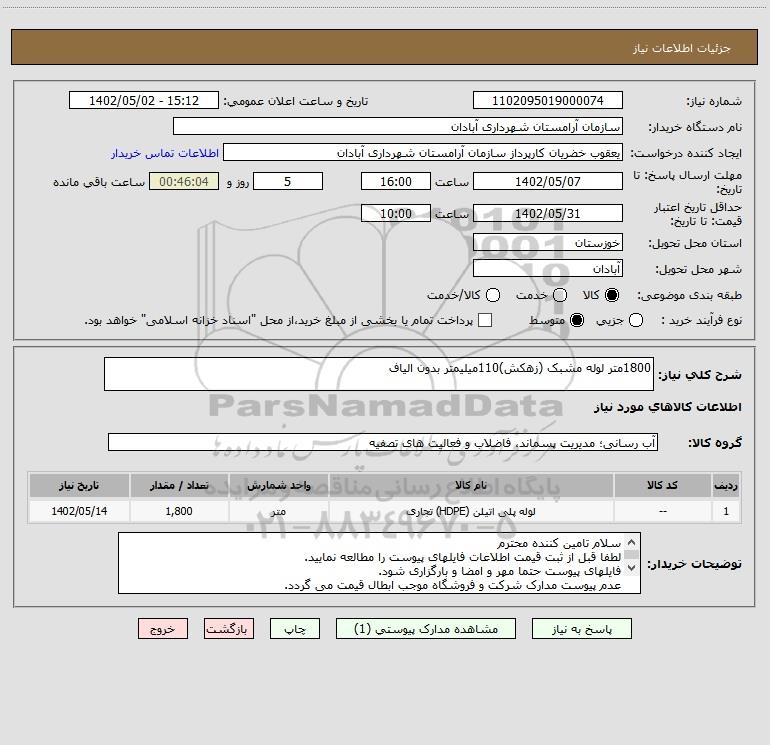Click the پاسخ به نیاز button
Image resolution: width=770 pixels, height=745 pixels.
click(581, 629)
